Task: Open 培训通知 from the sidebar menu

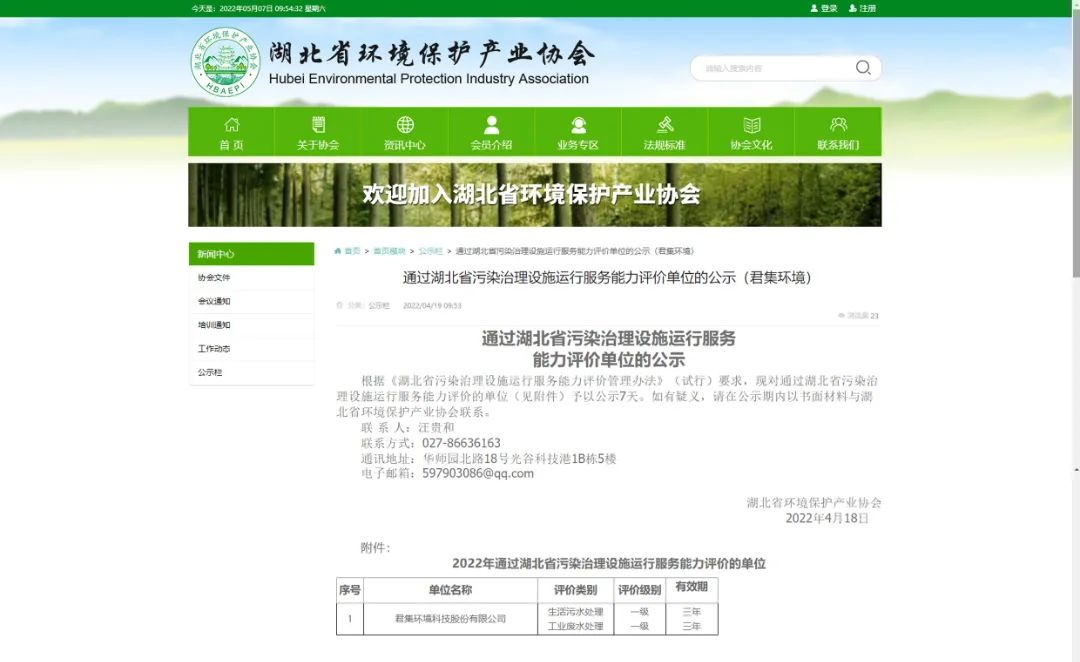Action: (214, 325)
